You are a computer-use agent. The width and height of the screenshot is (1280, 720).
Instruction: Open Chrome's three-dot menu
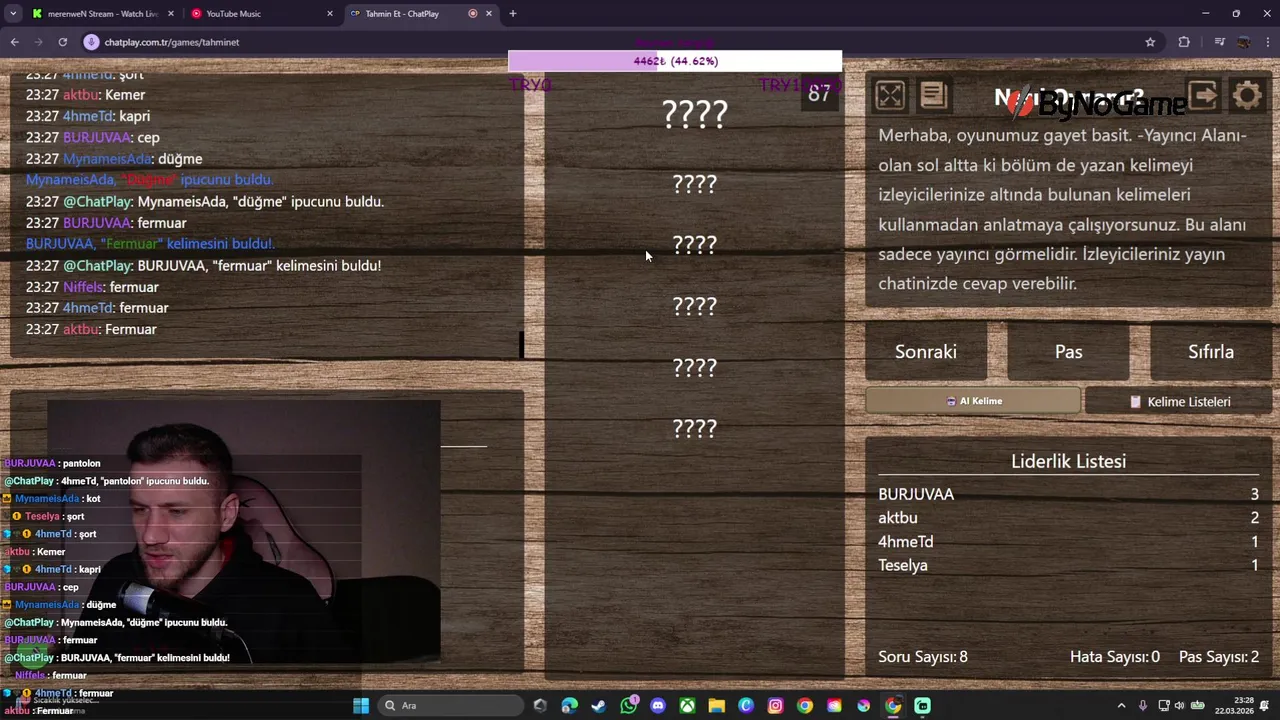[x=1267, y=42]
